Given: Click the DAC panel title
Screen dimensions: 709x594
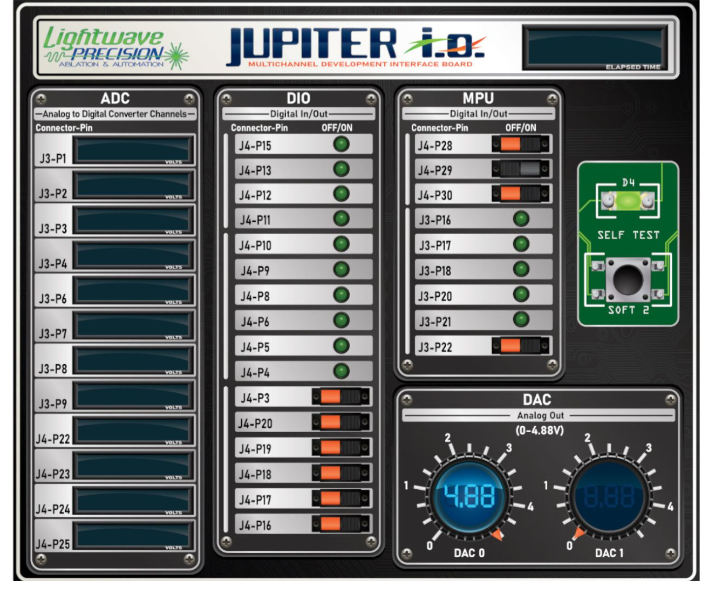Looking at the screenshot, I should coord(537,400).
